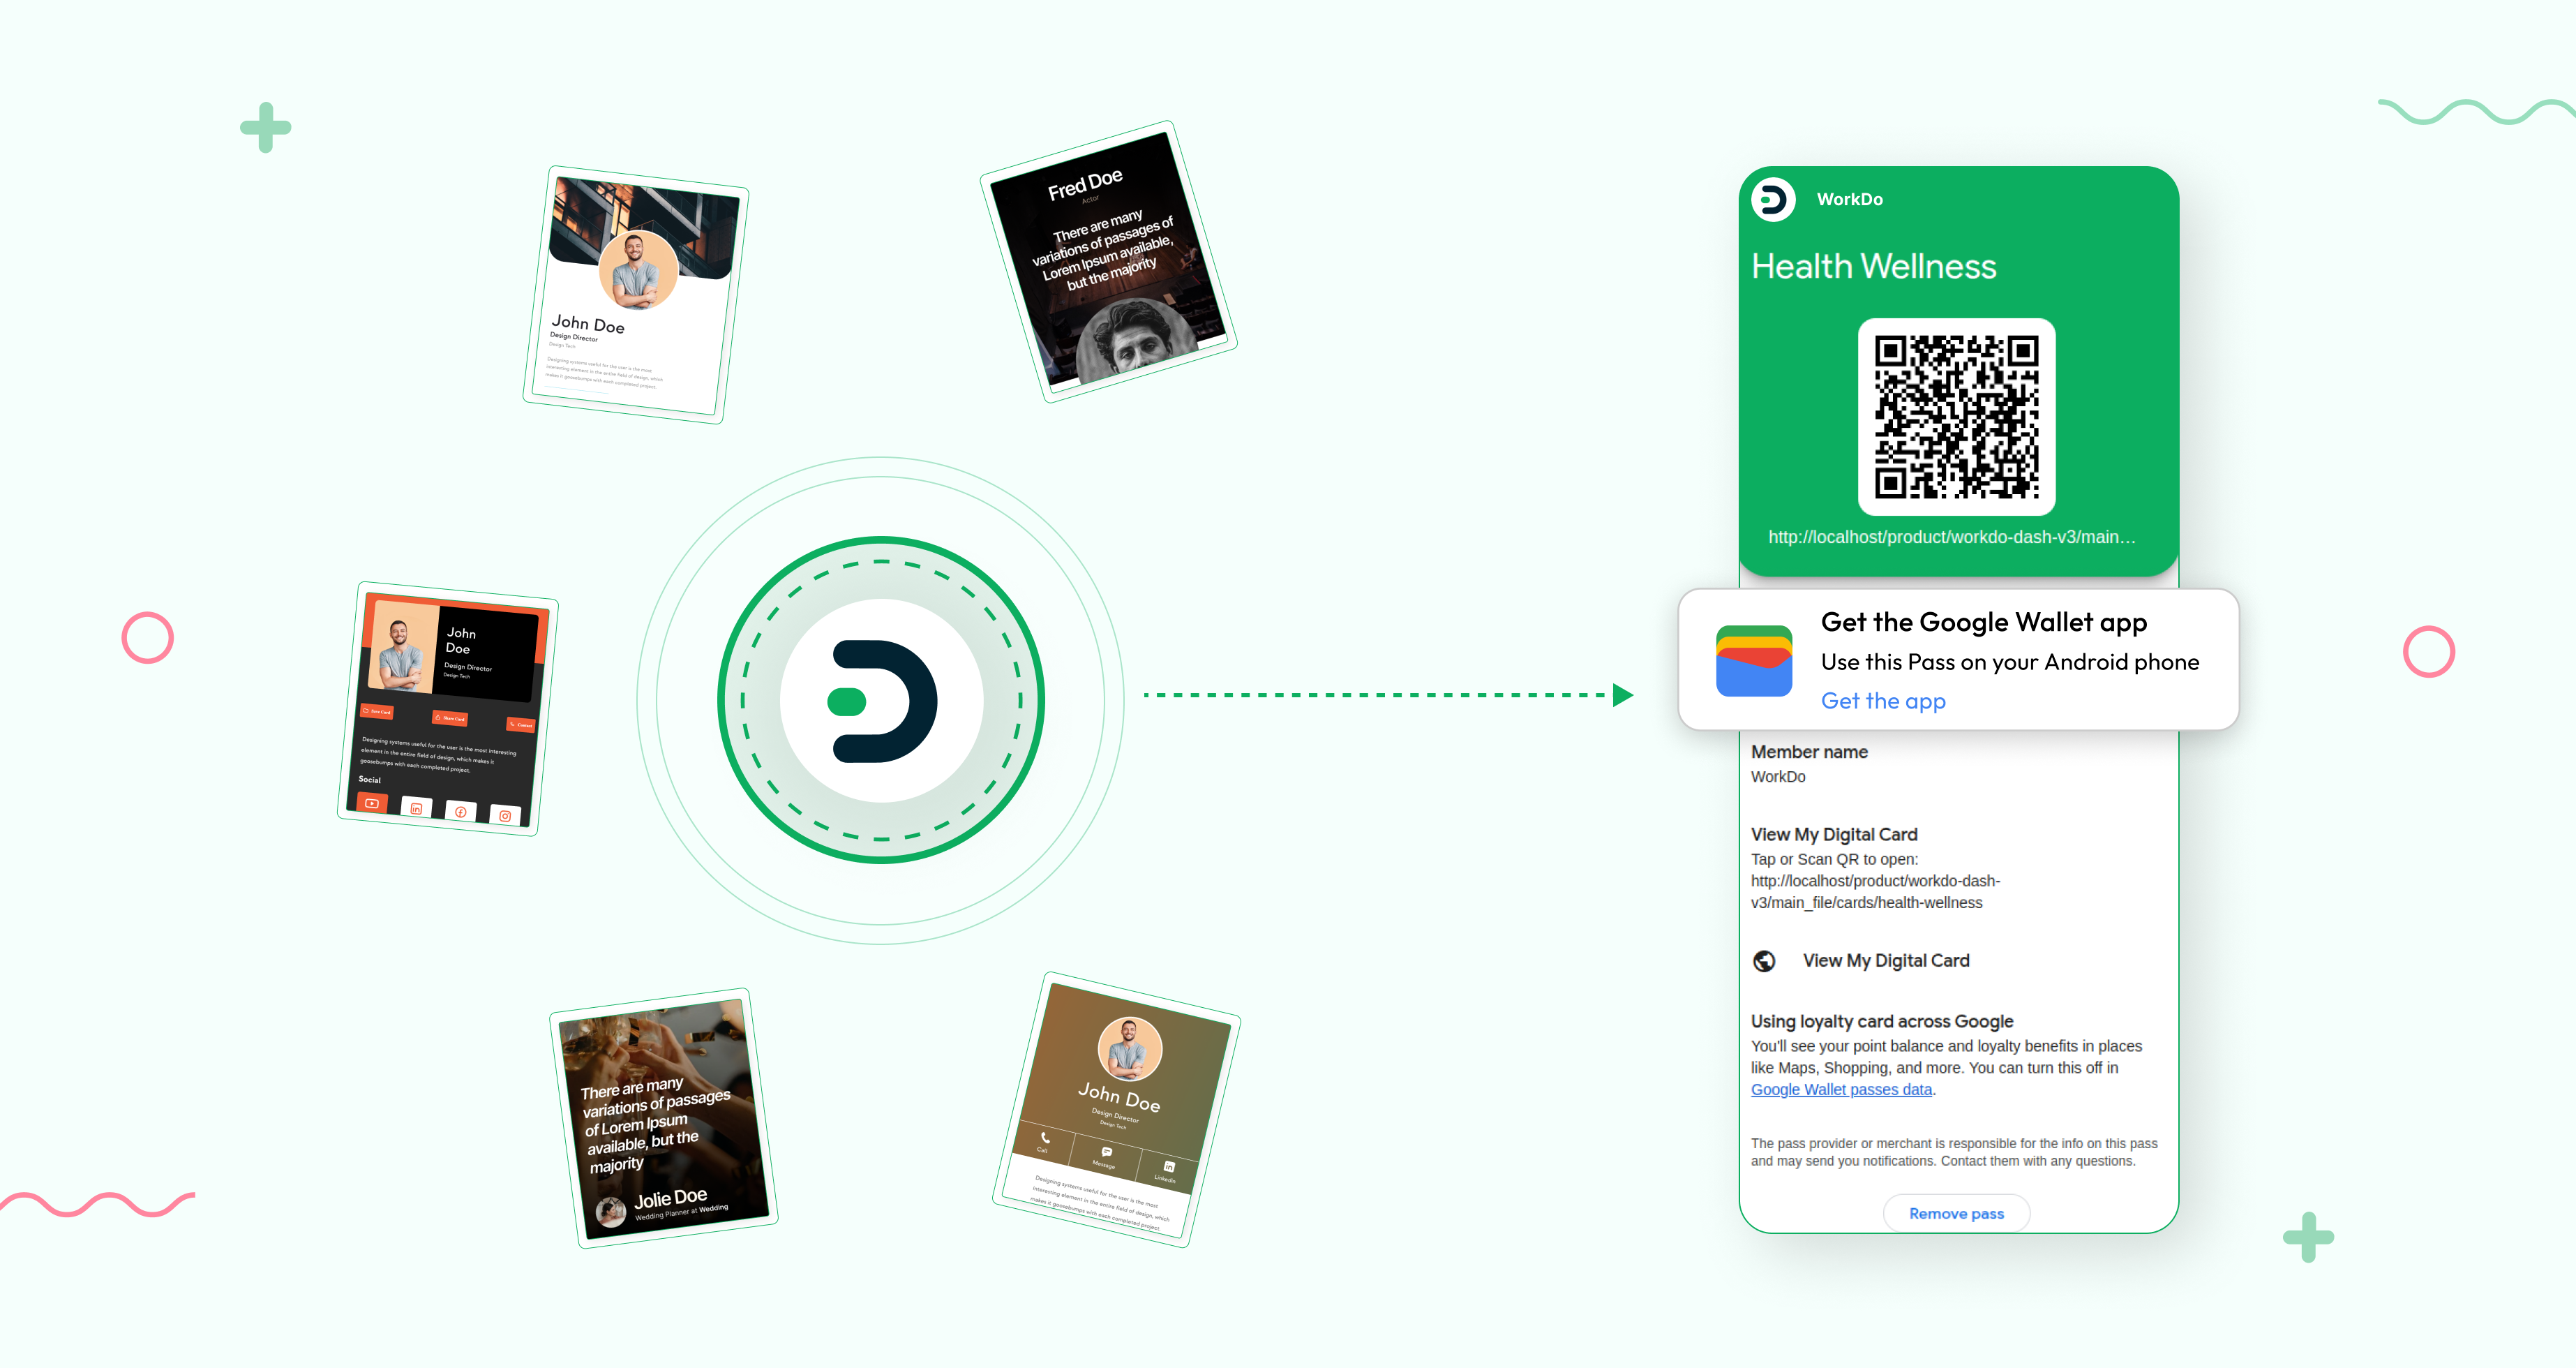Click the green plus decoration at top left
Screen dimensions: 2576x1368
[x=265, y=128]
